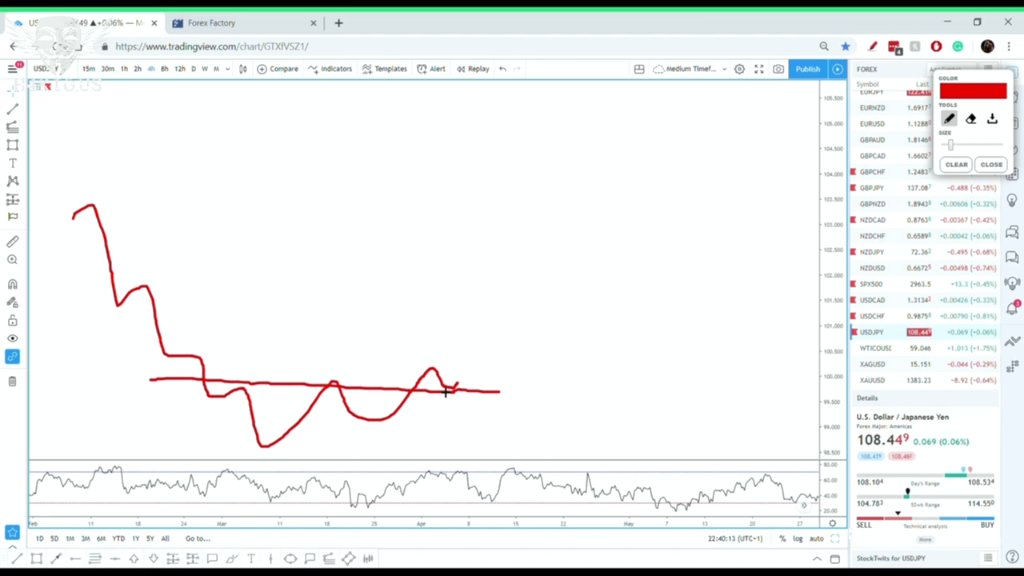
Task: Set date range to All
Action: click(x=165, y=539)
